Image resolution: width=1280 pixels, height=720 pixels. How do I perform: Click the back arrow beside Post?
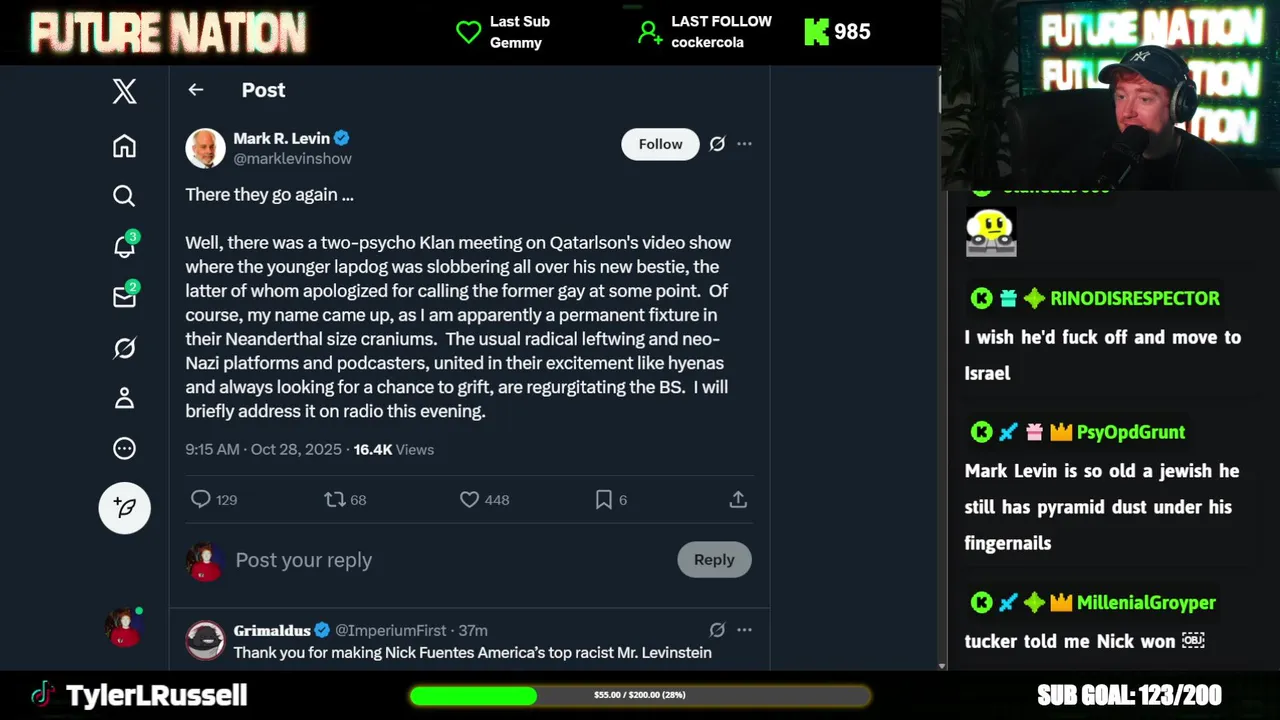coord(196,90)
